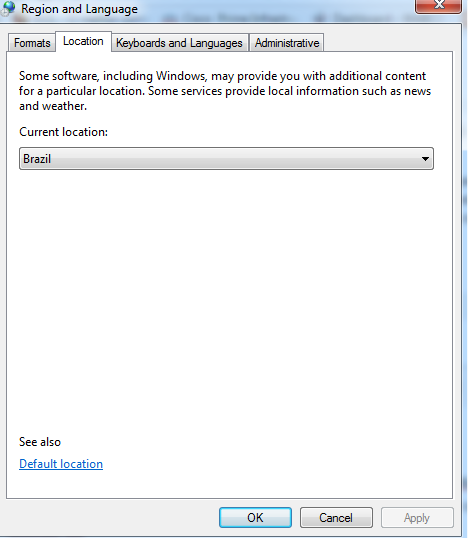Go to the Administrative tab
Image resolution: width=468 pixels, height=538 pixels.
pyautogui.click(x=287, y=43)
